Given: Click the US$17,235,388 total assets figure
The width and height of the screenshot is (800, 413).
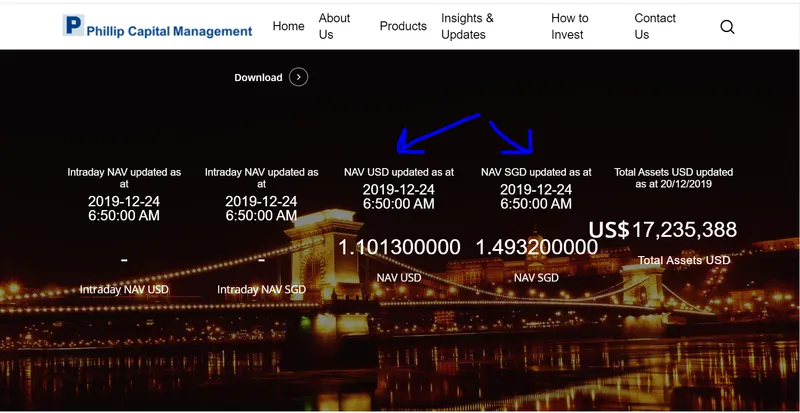Looking at the screenshot, I should tap(663, 230).
